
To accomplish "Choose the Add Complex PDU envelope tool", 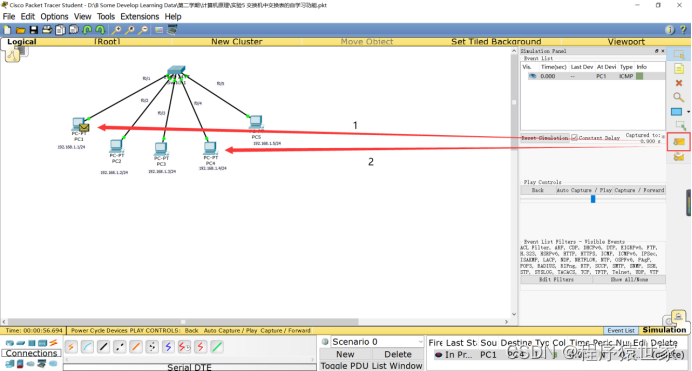I will pyautogui.click(x=679, y=157).
